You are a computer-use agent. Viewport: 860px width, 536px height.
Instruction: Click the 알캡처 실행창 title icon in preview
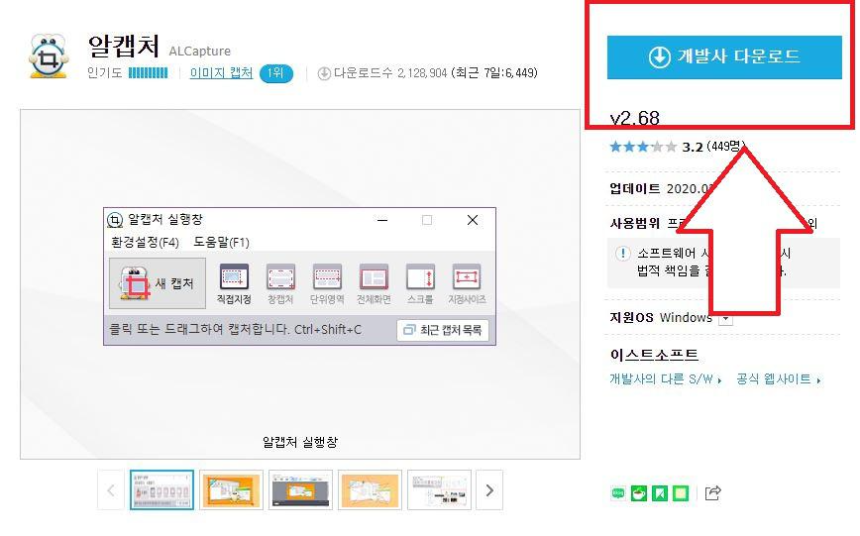(x=115, y=221)
